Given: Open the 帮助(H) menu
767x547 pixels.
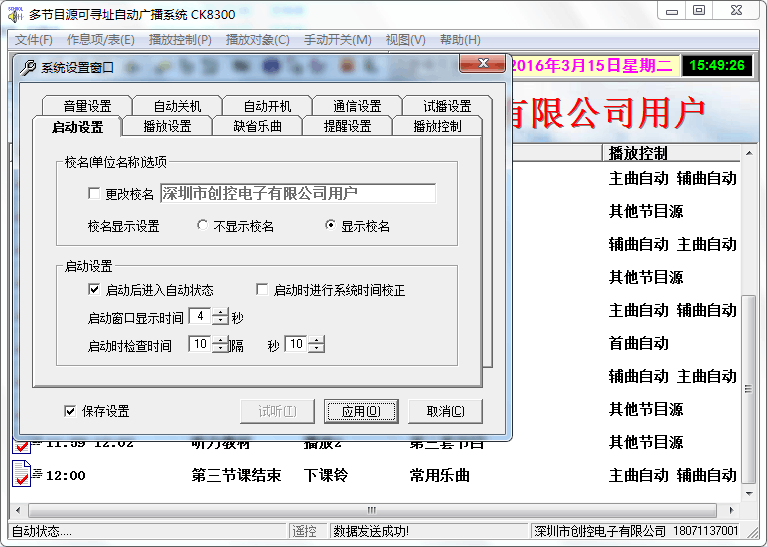Looking at the screenshot, I should (460, 40).
